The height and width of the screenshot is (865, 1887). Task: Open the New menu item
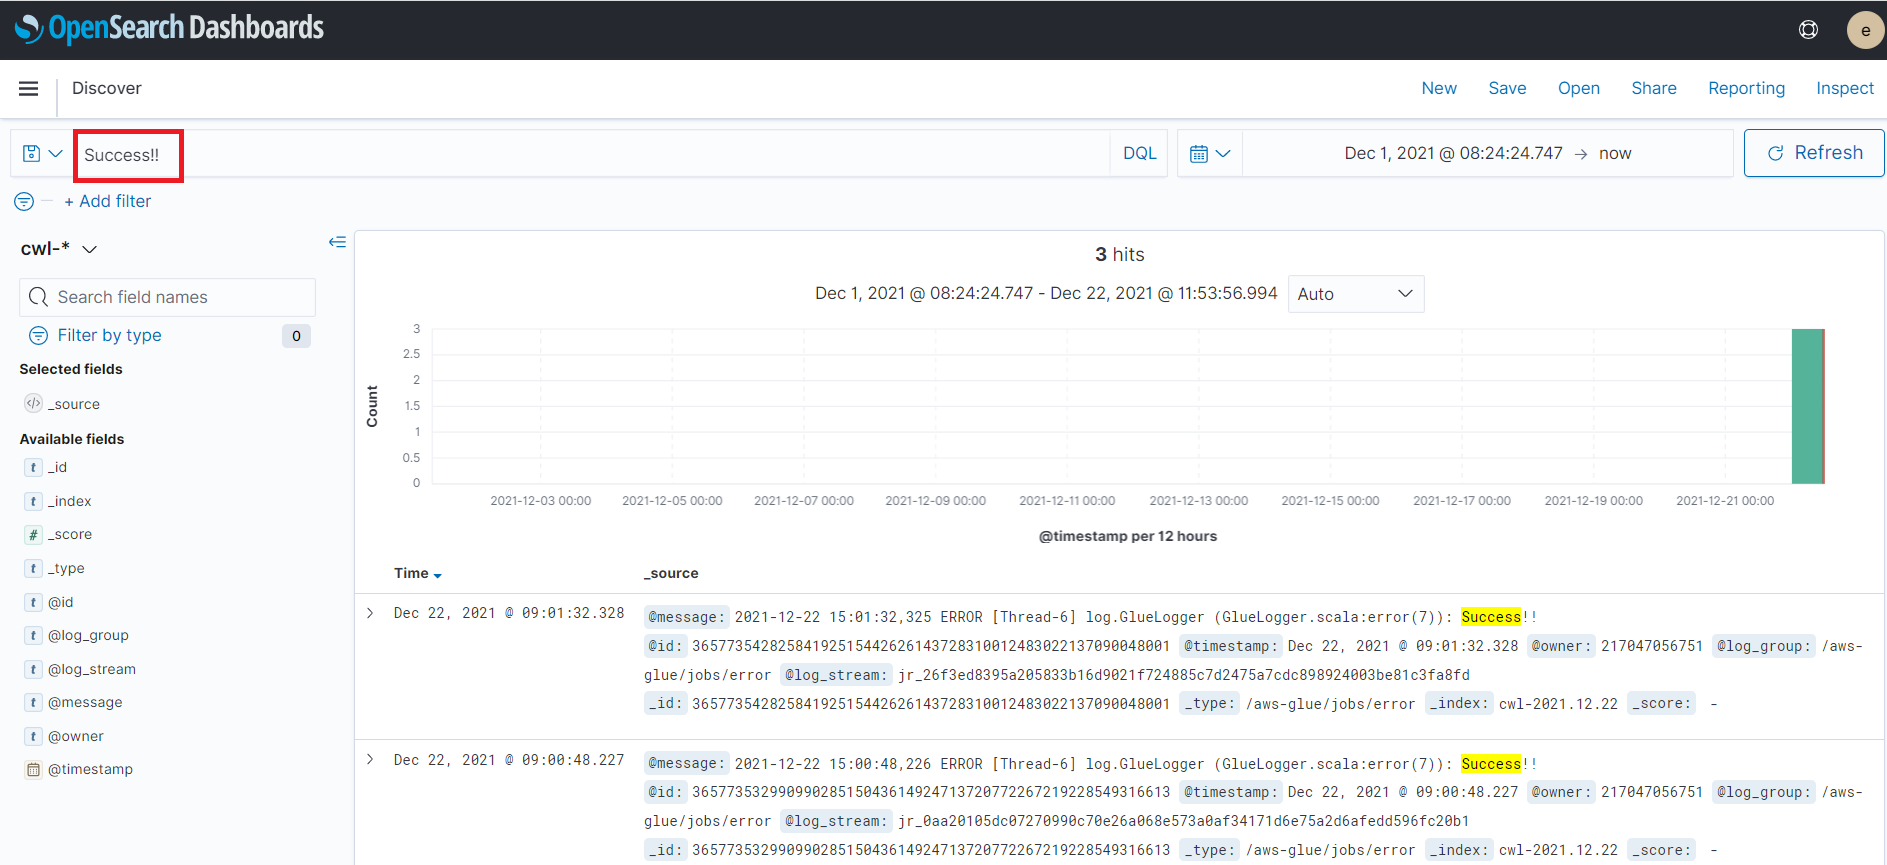click(1439, 88)
